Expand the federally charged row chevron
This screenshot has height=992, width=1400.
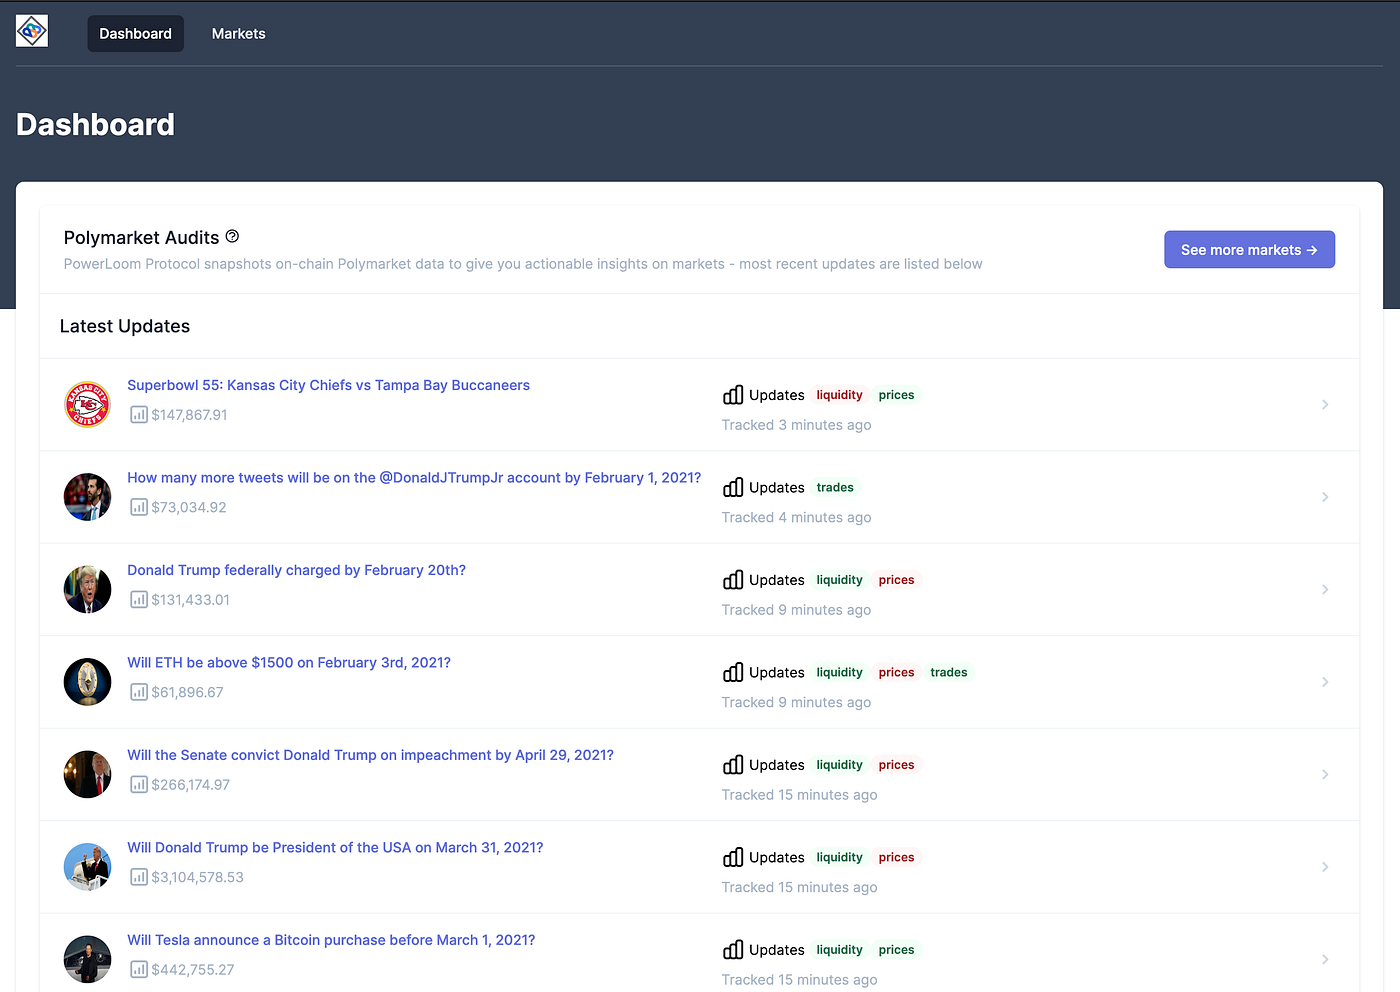1325,590
